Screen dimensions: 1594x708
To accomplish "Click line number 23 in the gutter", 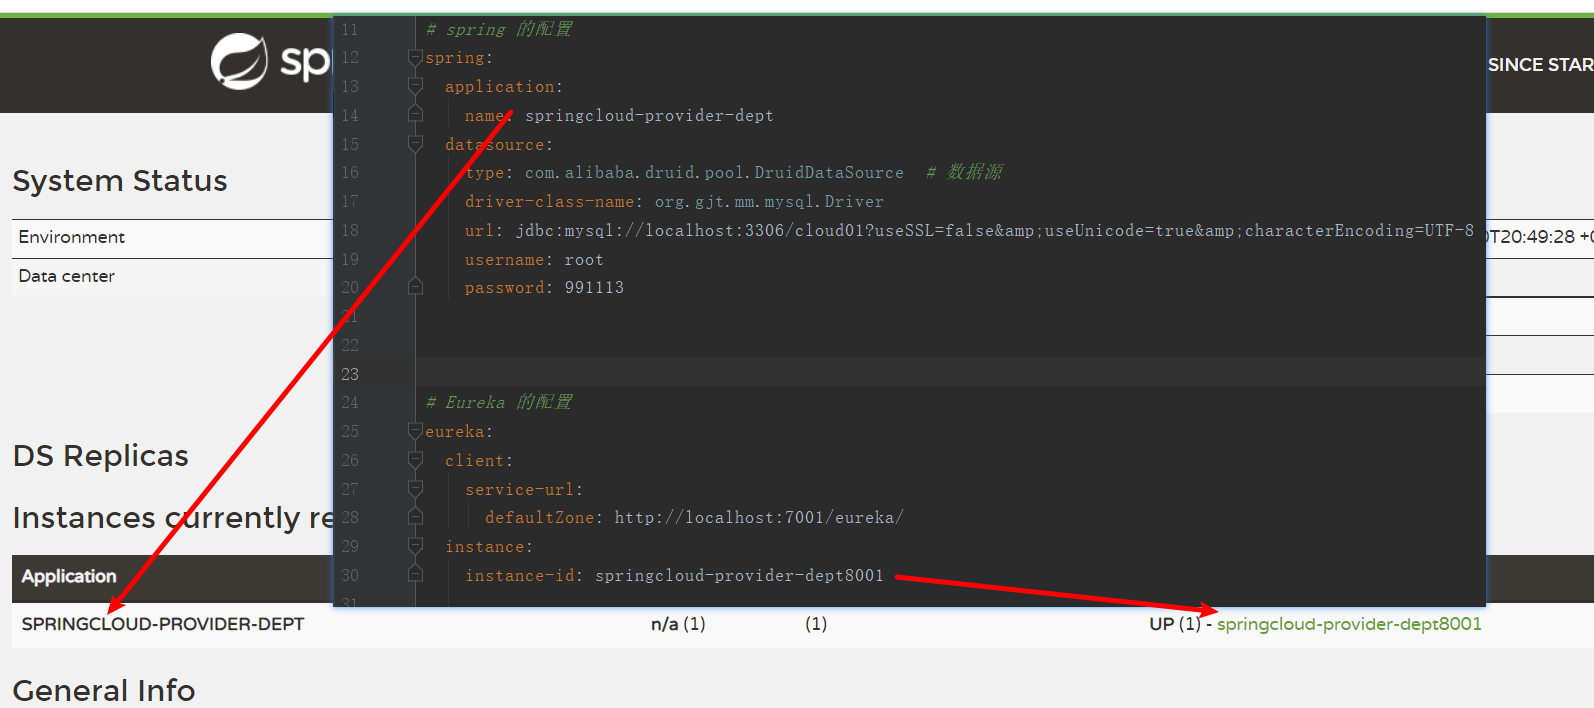I will pos(350,374).
